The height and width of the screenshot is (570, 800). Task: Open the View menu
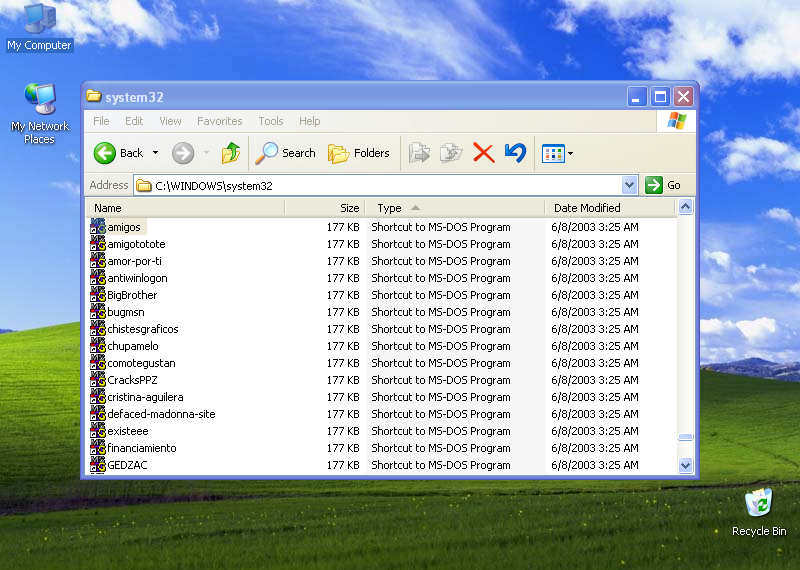[170, 121]
